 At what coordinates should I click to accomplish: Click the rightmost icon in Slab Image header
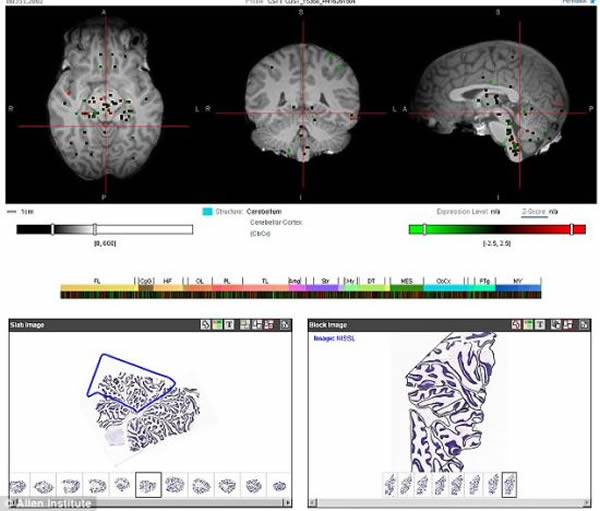(285, 325)
